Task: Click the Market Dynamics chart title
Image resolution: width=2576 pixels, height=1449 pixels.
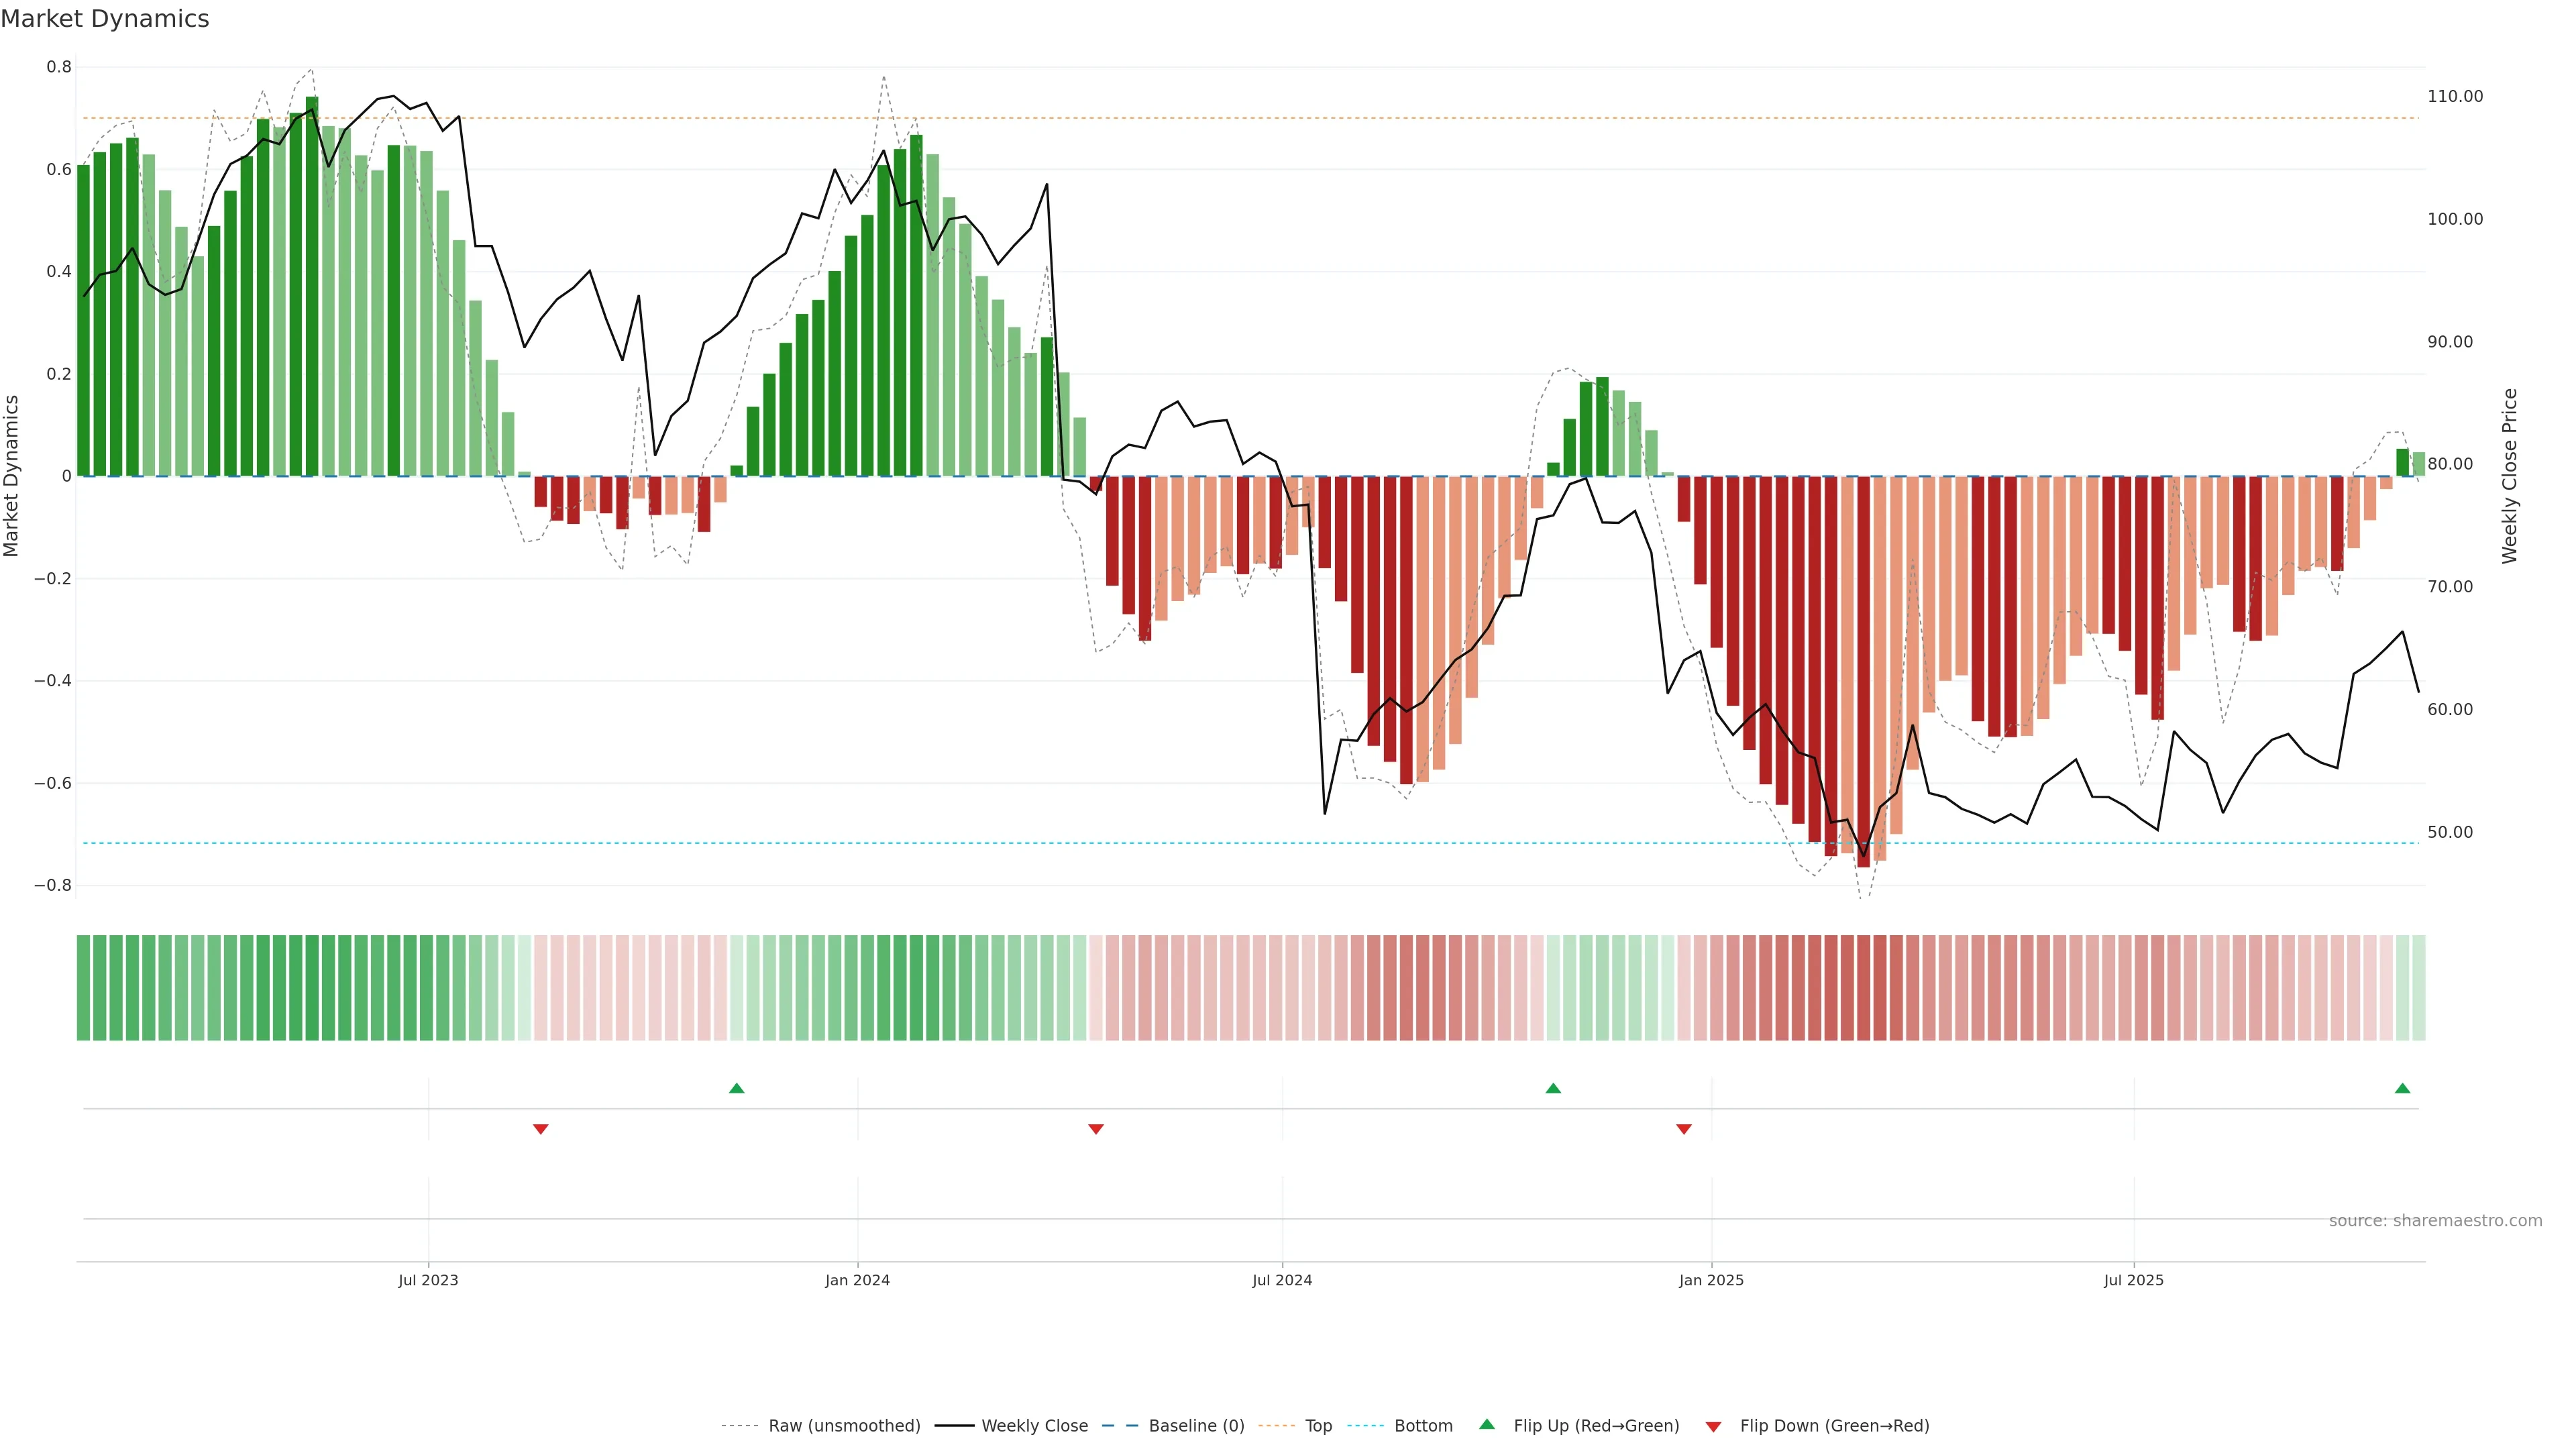Action: click(x=105, y=19)
